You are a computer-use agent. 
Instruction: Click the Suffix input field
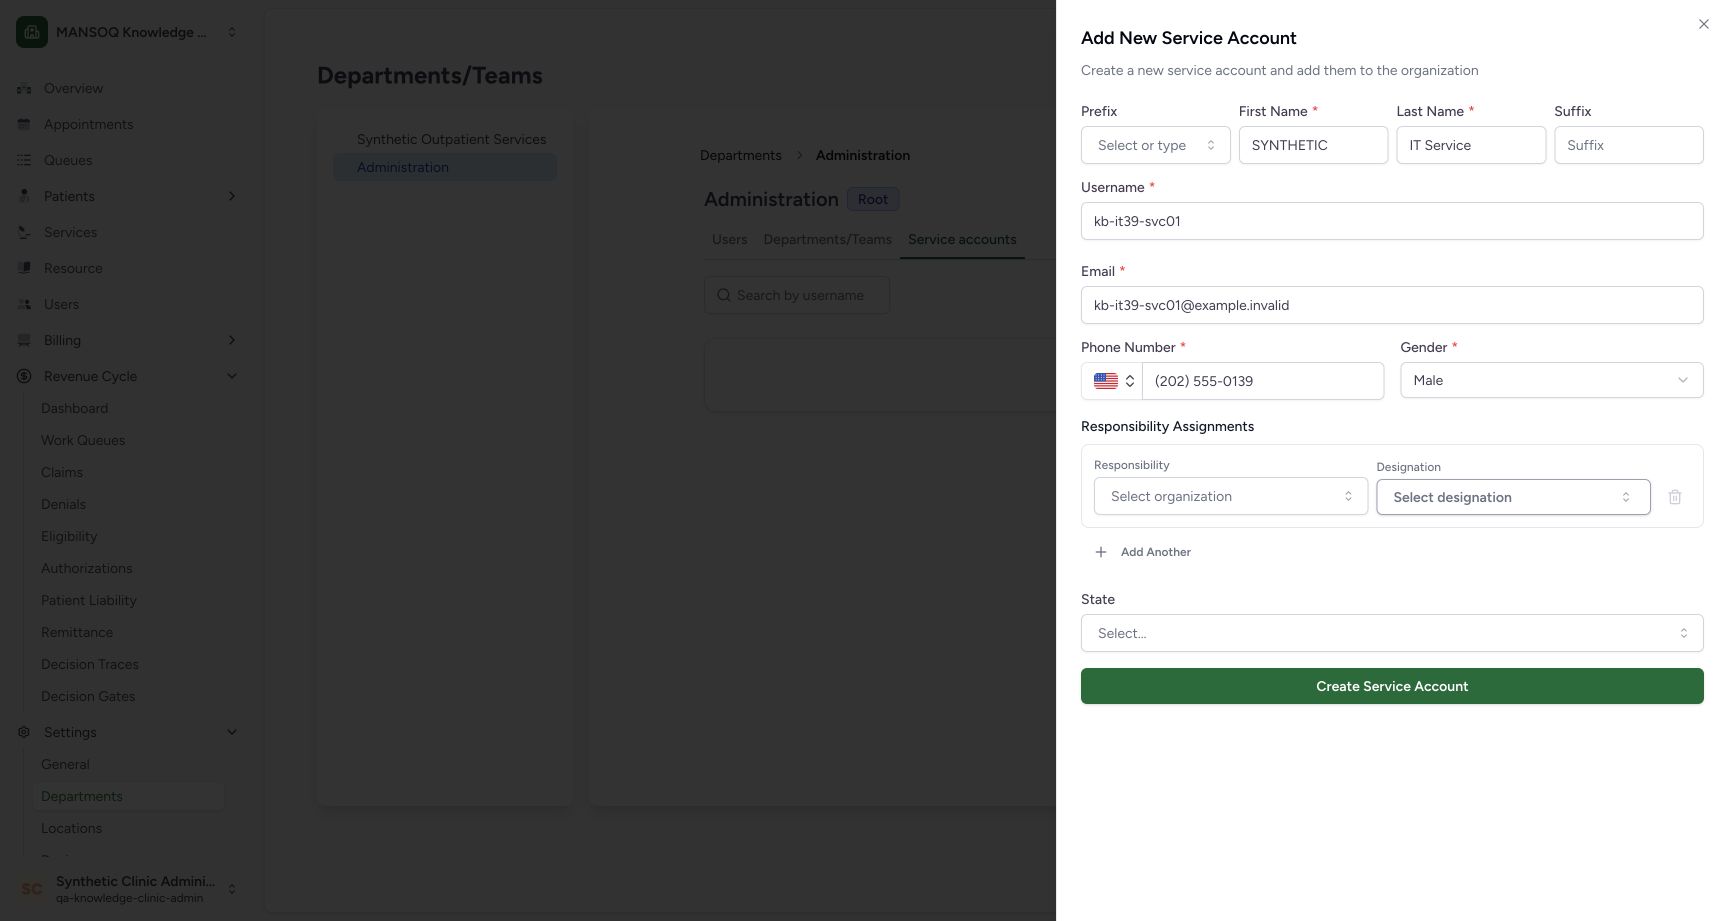[1628, 145]
